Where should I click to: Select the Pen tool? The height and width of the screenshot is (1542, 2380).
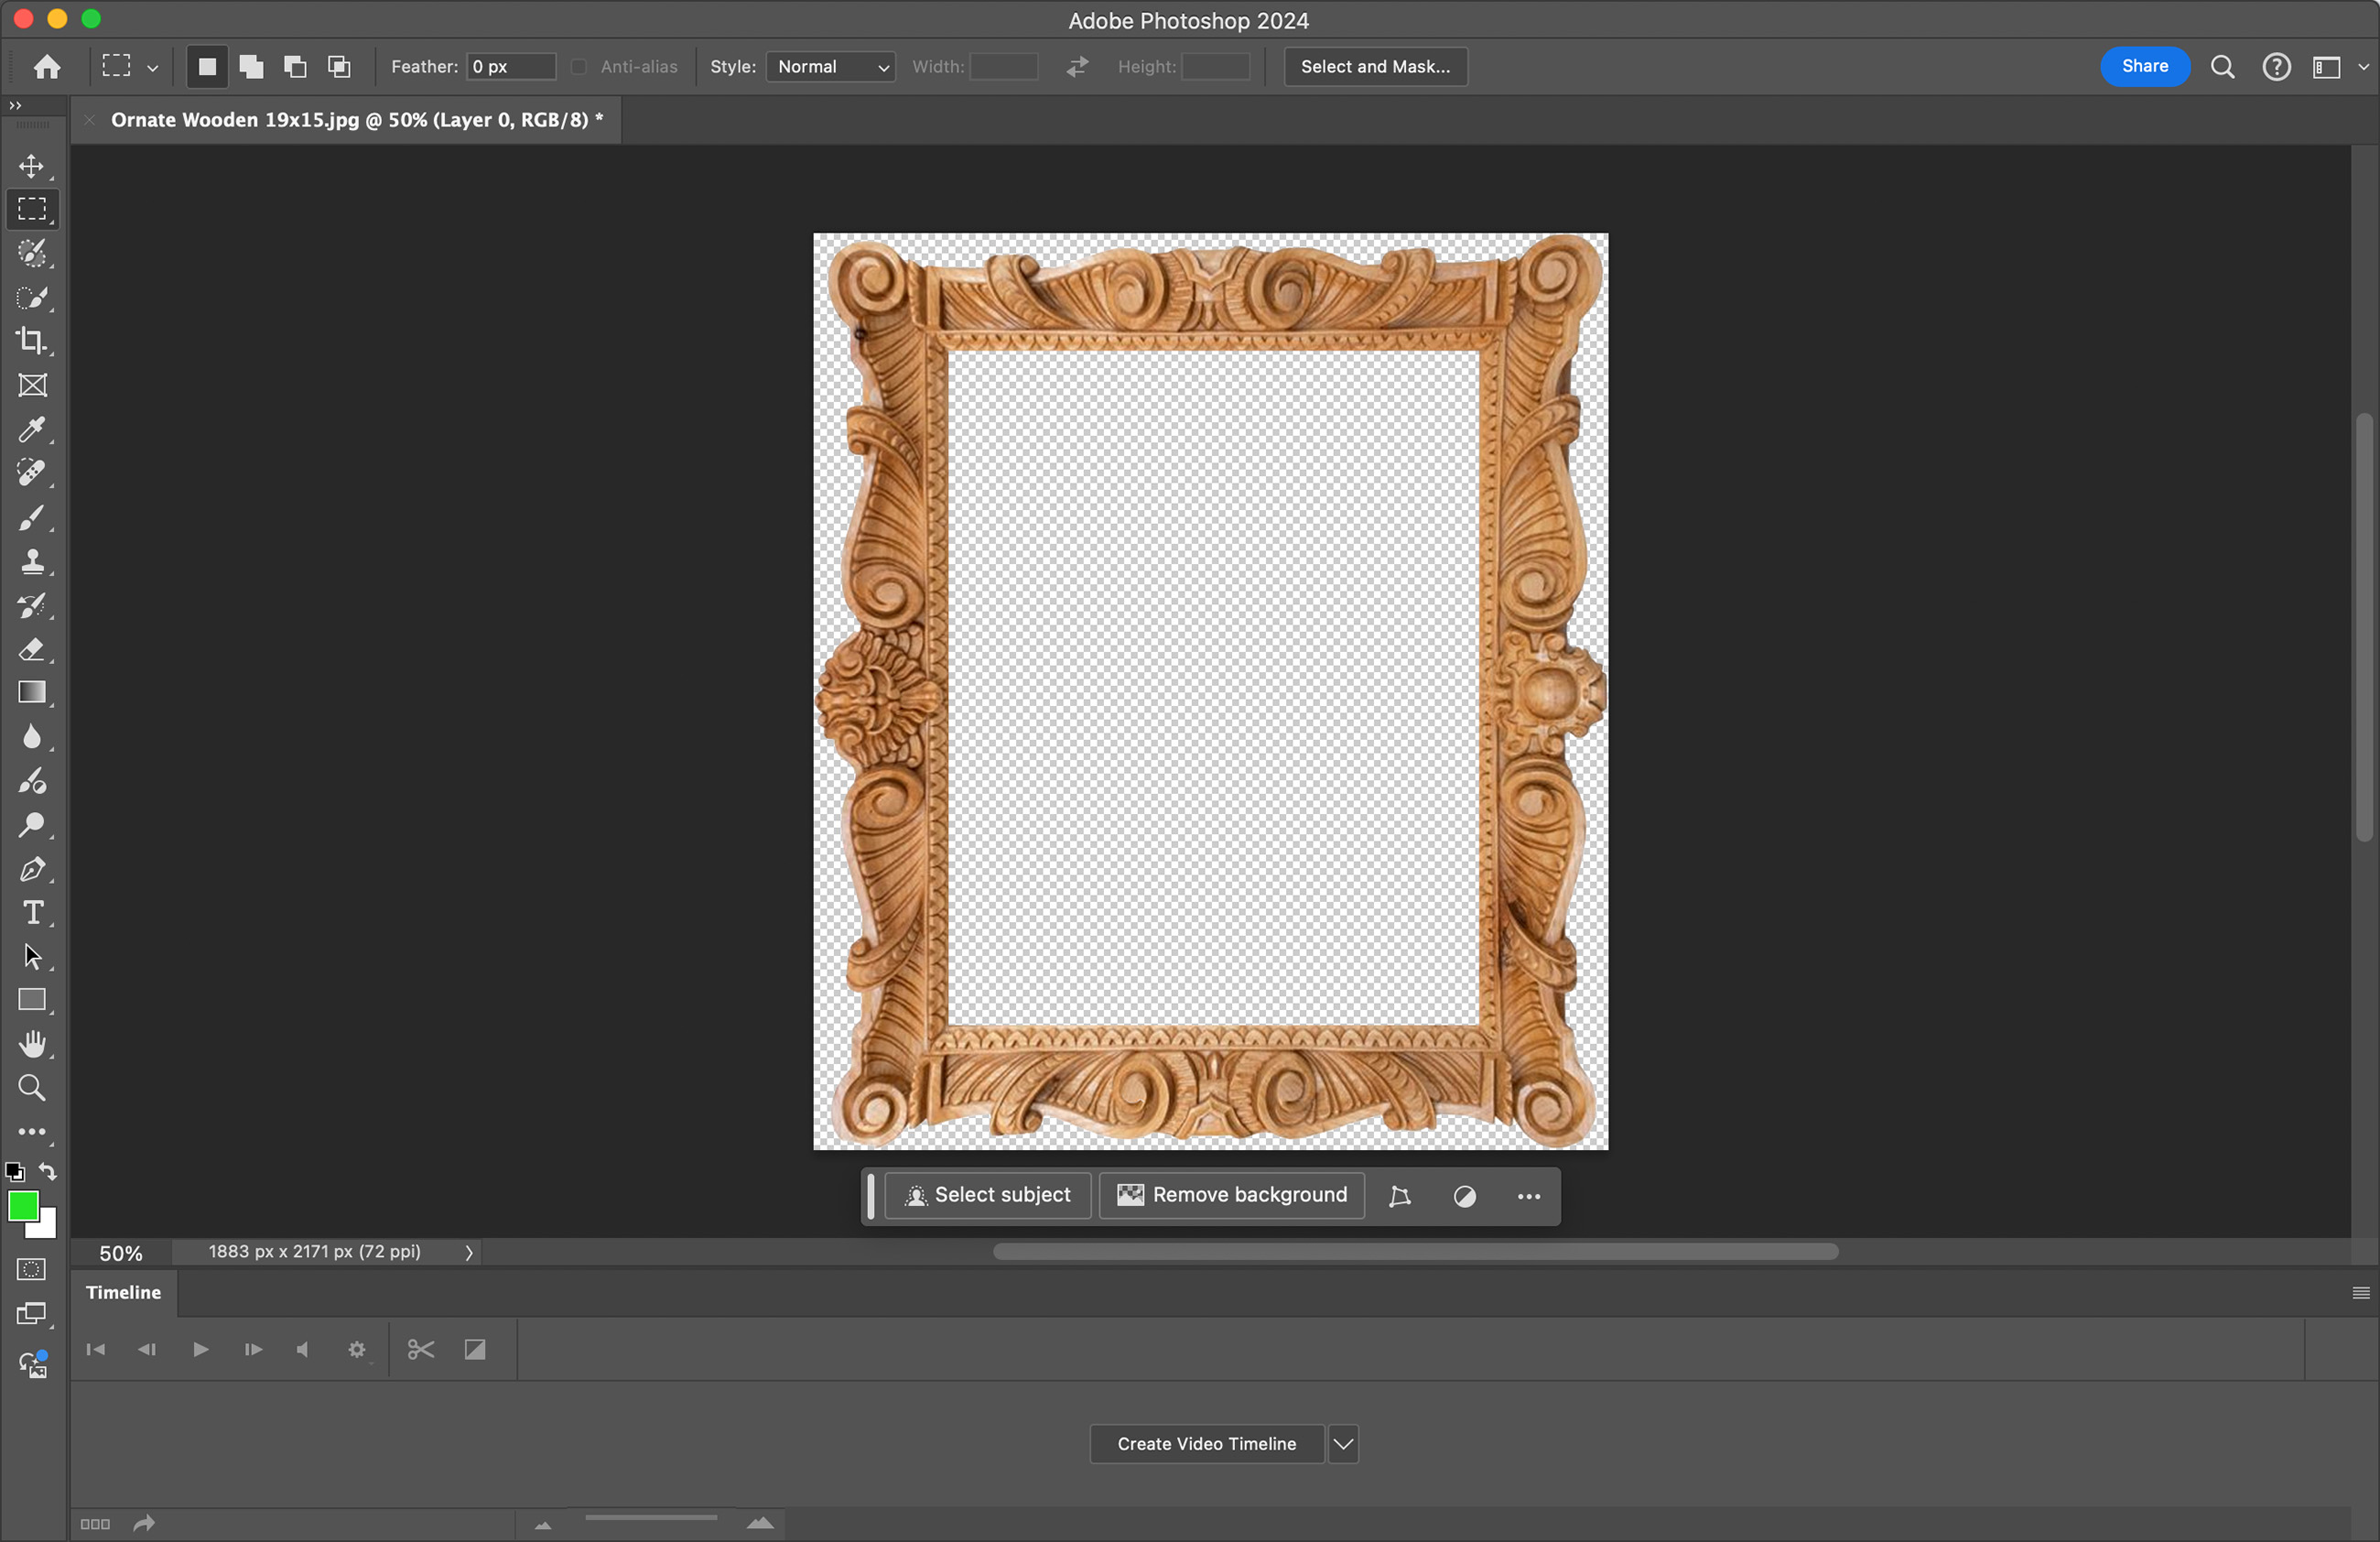point(32,869)
